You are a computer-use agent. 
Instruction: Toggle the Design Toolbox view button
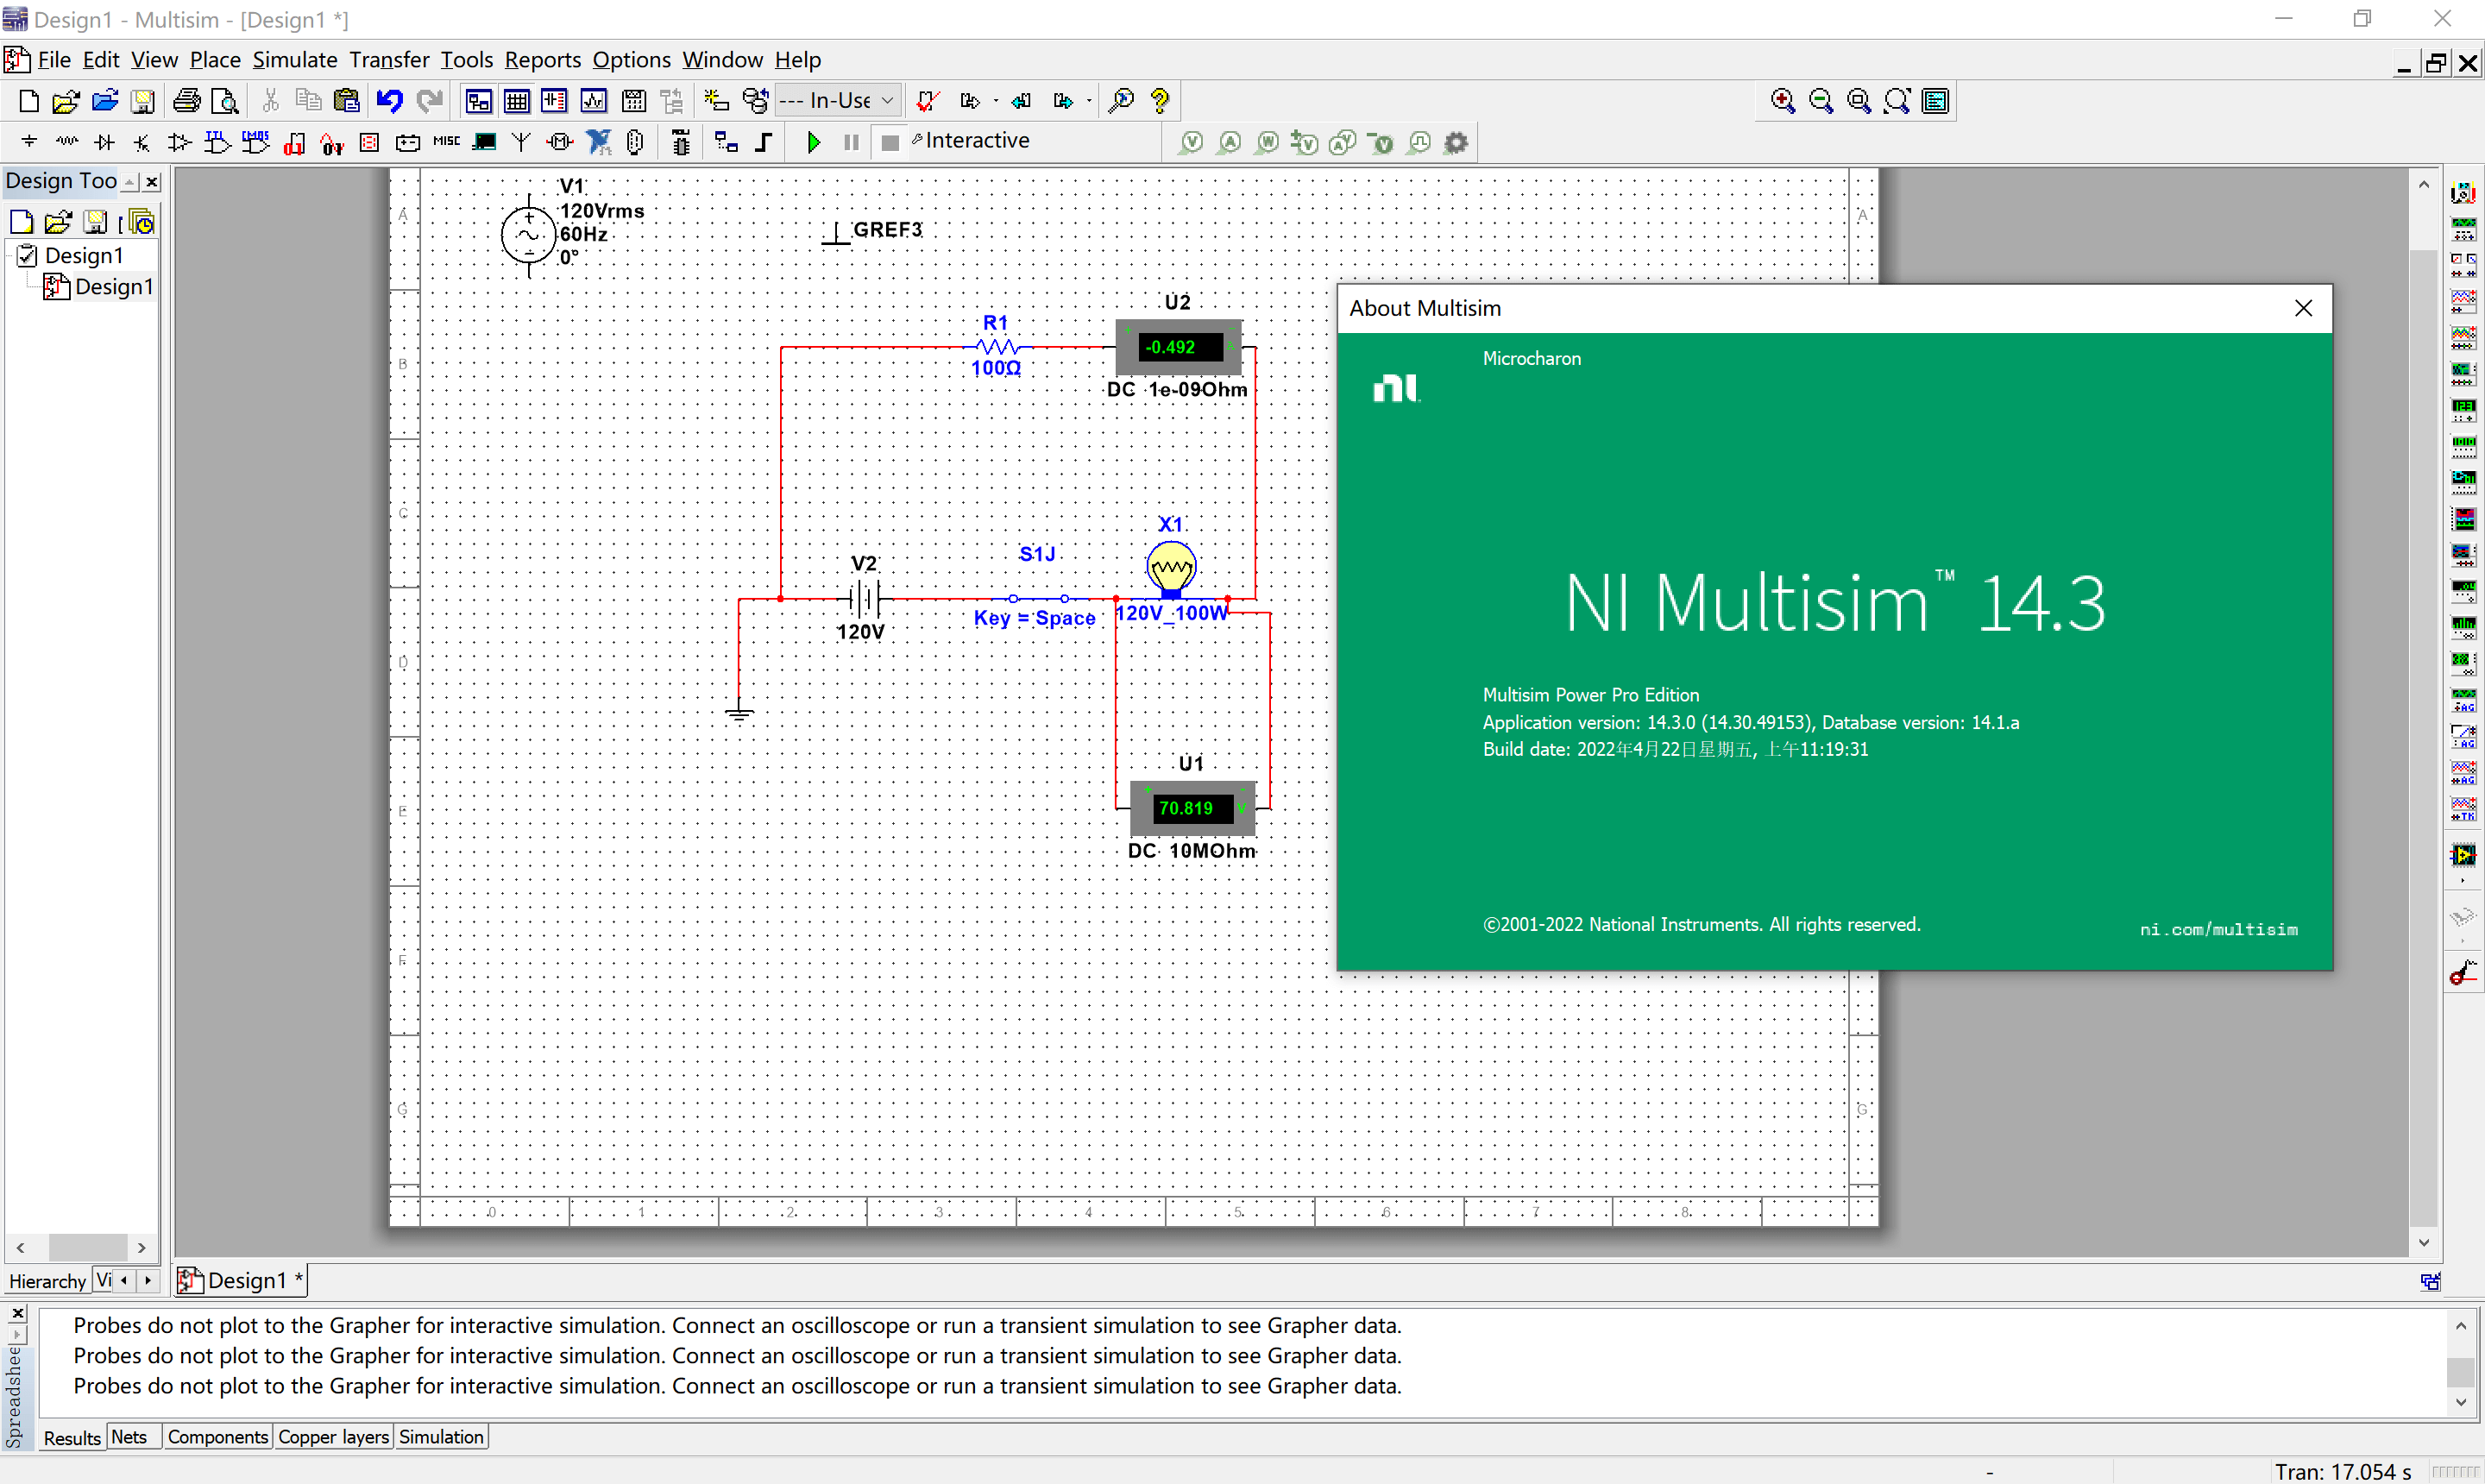pyautogui.click(x=479, y=101)
